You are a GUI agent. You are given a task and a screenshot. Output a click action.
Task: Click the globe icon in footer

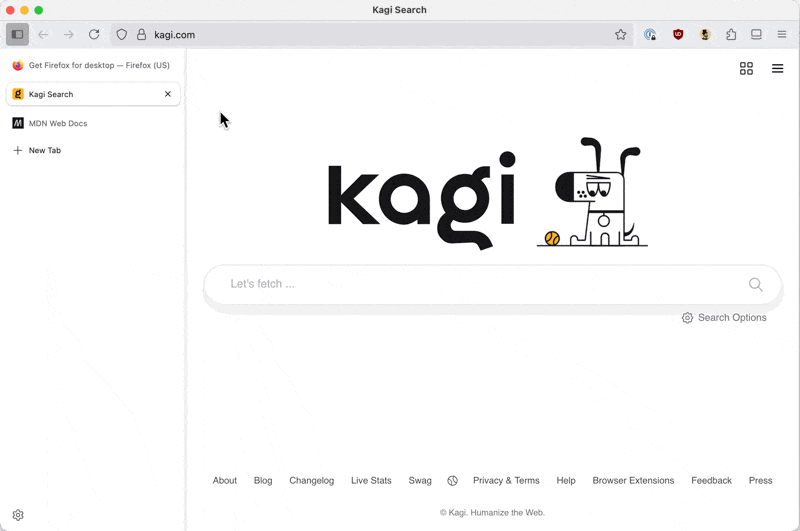[x=453, y=481]
